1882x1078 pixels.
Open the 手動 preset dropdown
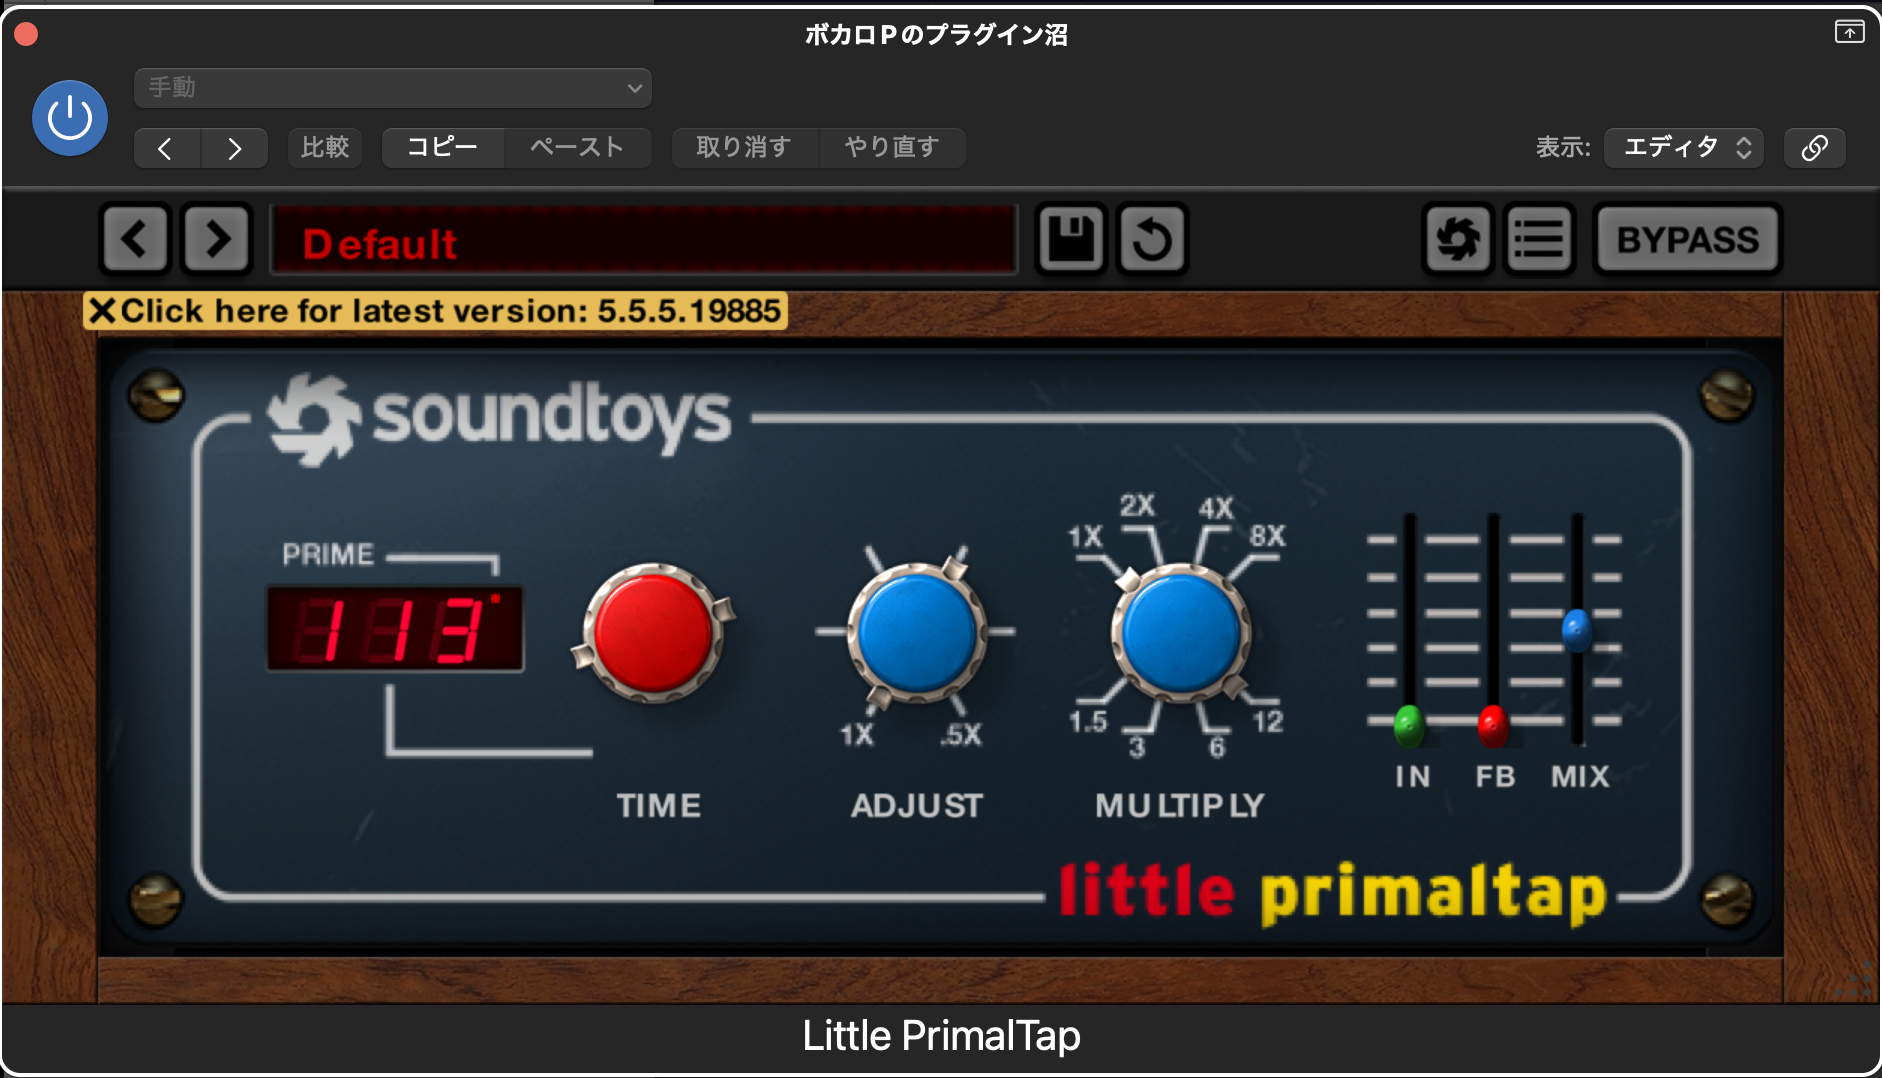pos(393,88)
